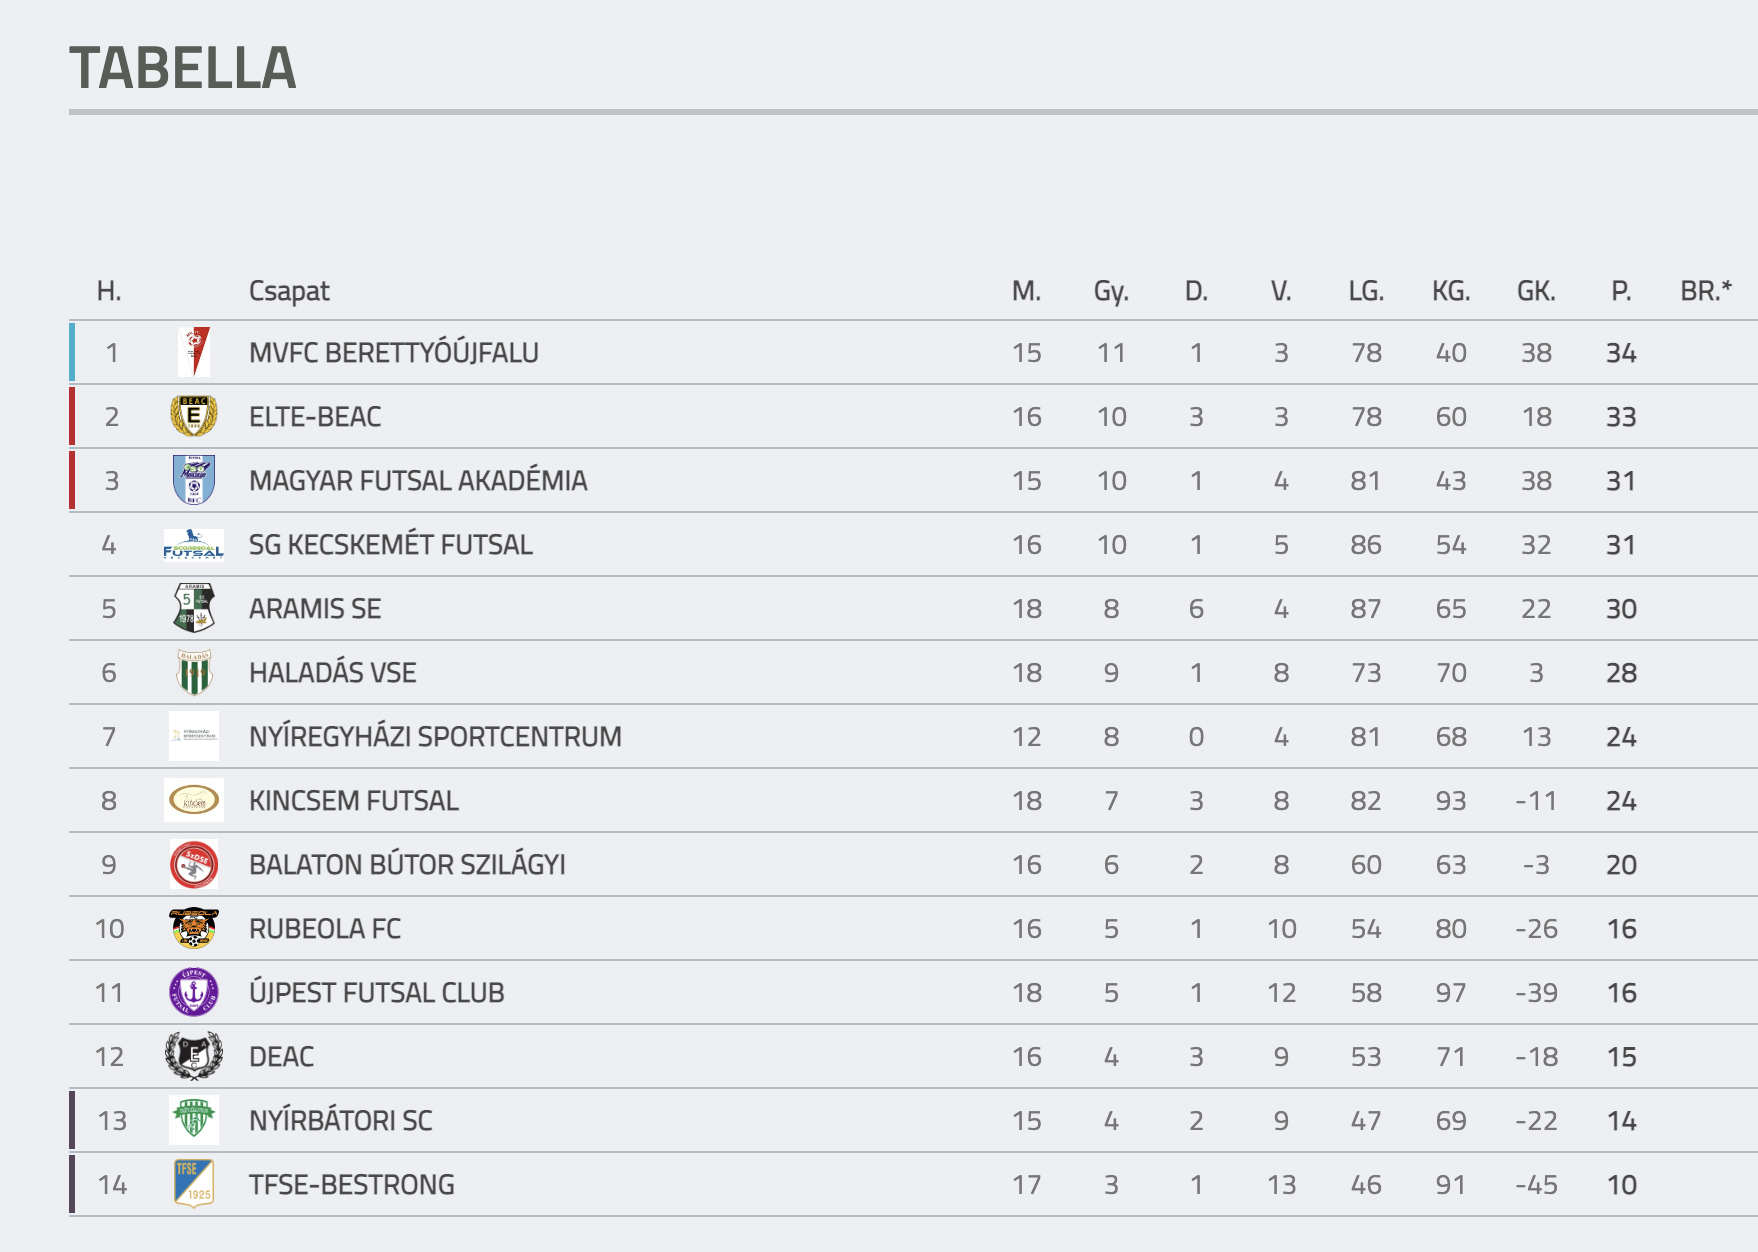Click the Rubeola FC badge
1758x1252 pixels.
click(194, 928)
